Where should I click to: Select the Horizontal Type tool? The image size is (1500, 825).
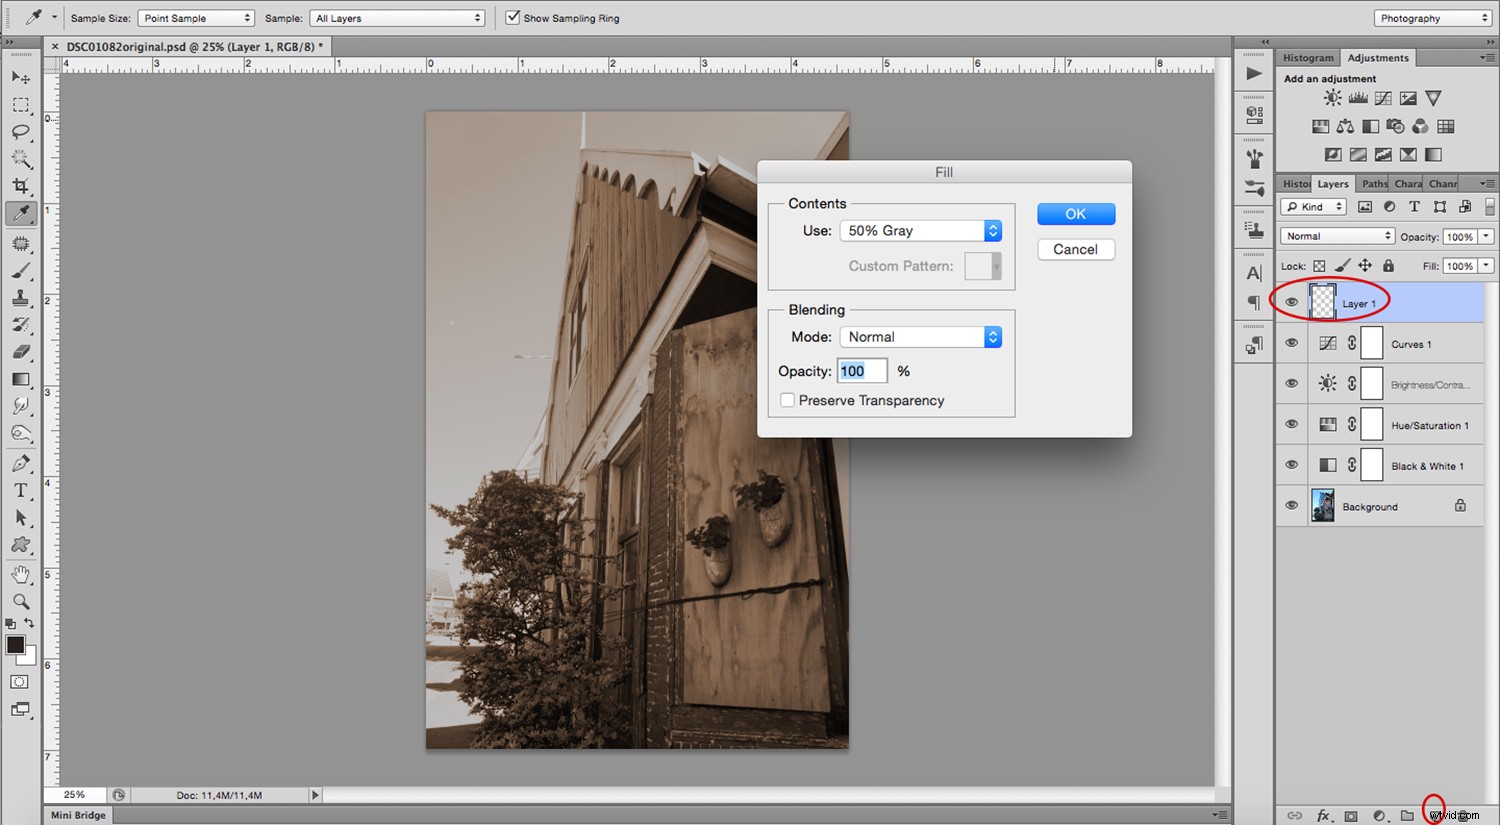click(x=22, y=490)
